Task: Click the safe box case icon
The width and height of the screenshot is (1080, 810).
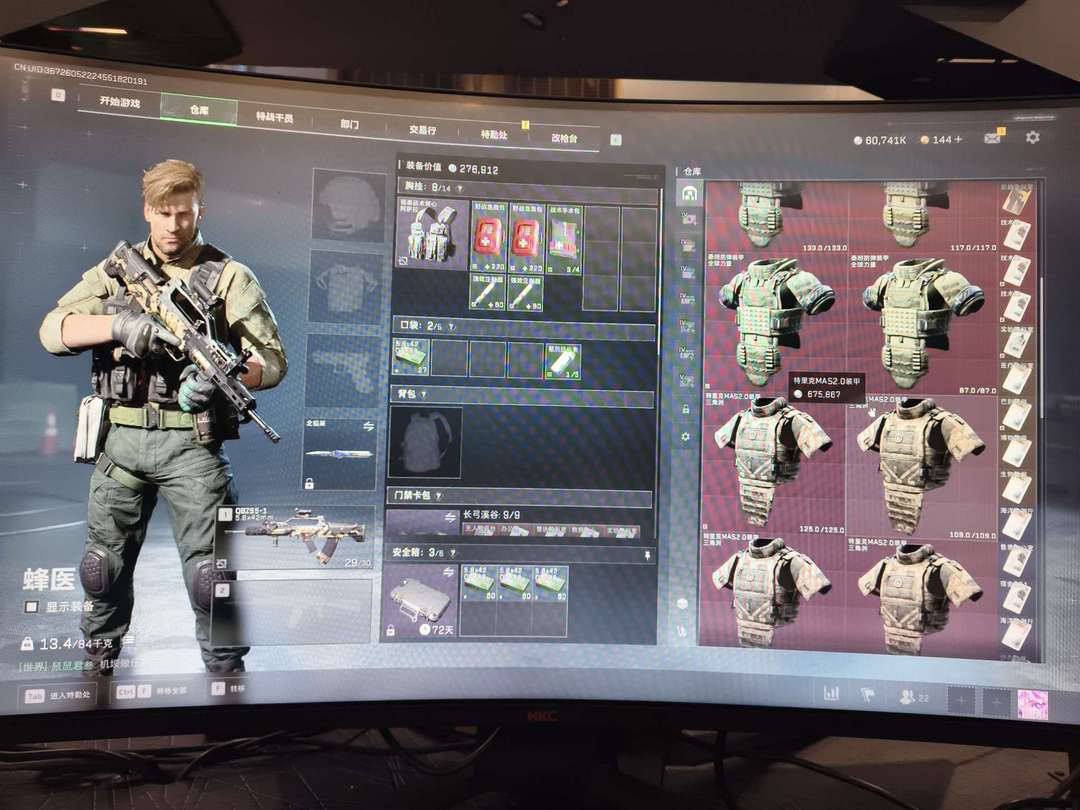Action: pyautogui.click(x=419, y=600)
